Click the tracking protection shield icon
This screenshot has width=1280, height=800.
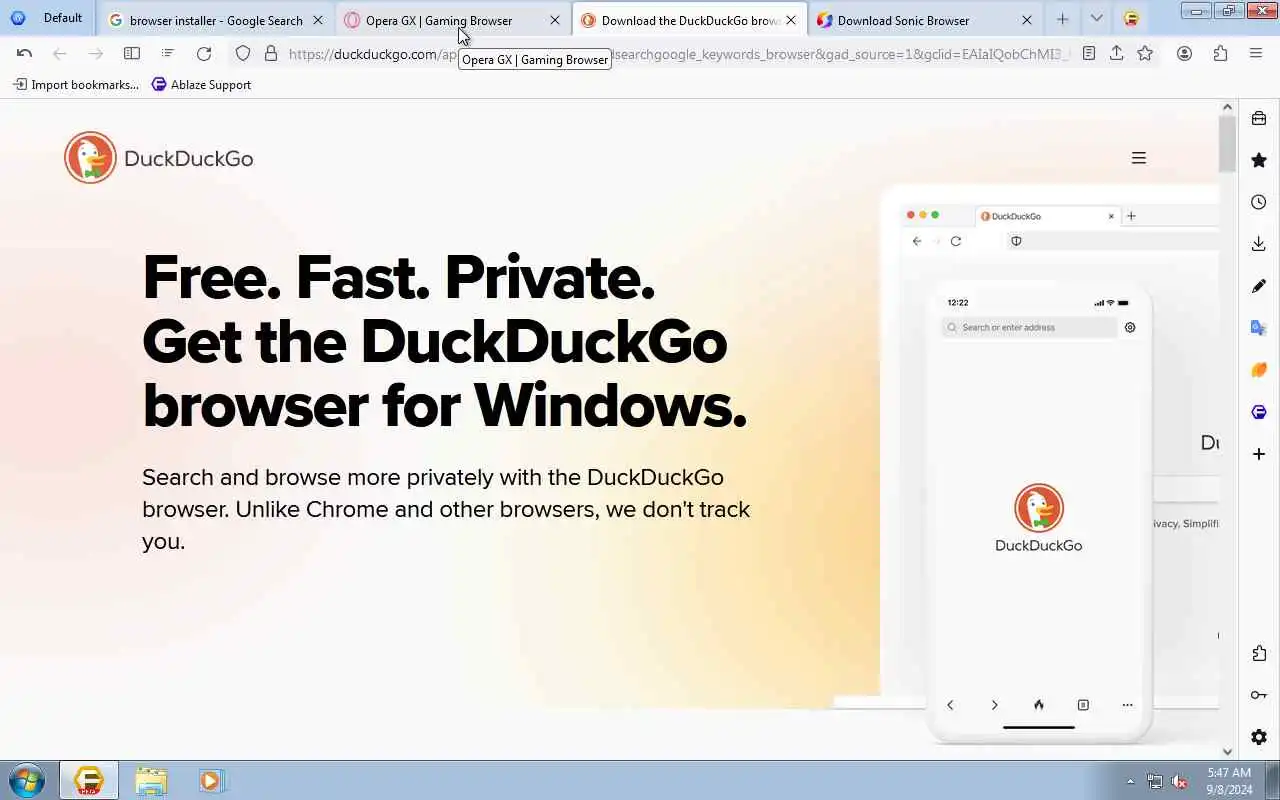[243, 54]
